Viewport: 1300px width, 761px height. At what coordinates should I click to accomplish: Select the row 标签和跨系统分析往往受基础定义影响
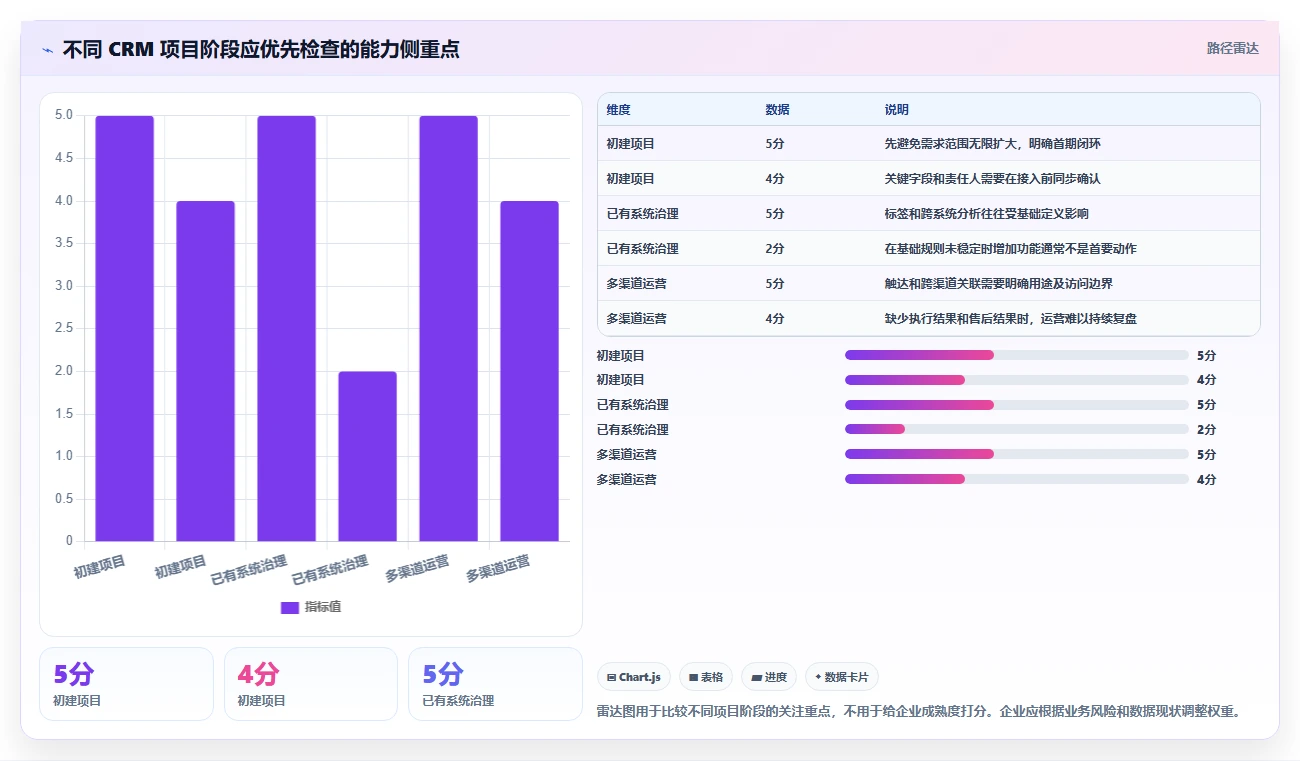928,214
